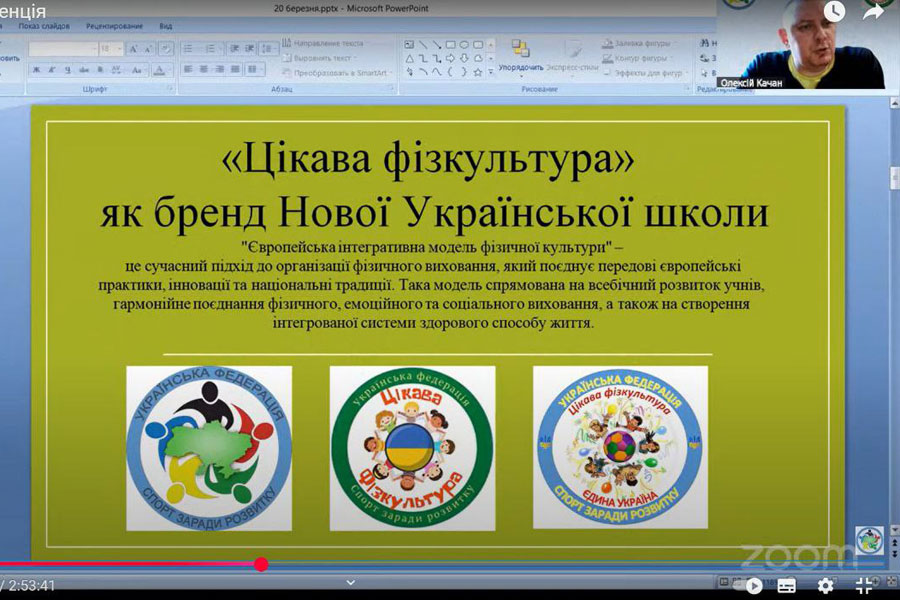This screenshot has width=900, height=600.
Task: Click the Watch Later clock icon
Action: pos(833,12)
